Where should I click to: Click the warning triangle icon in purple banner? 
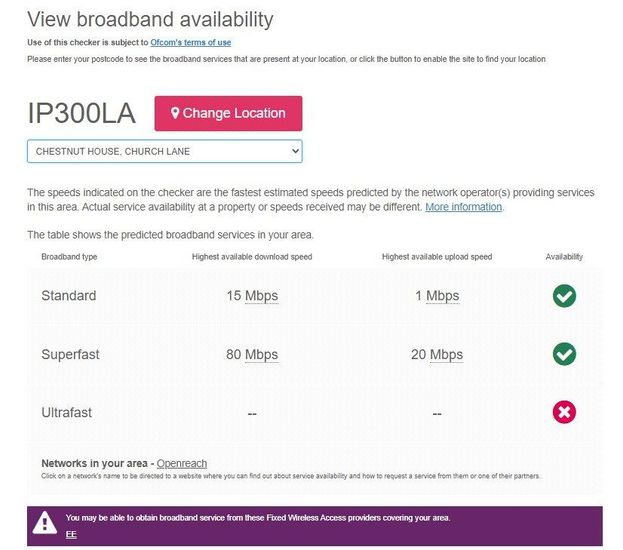44,524
